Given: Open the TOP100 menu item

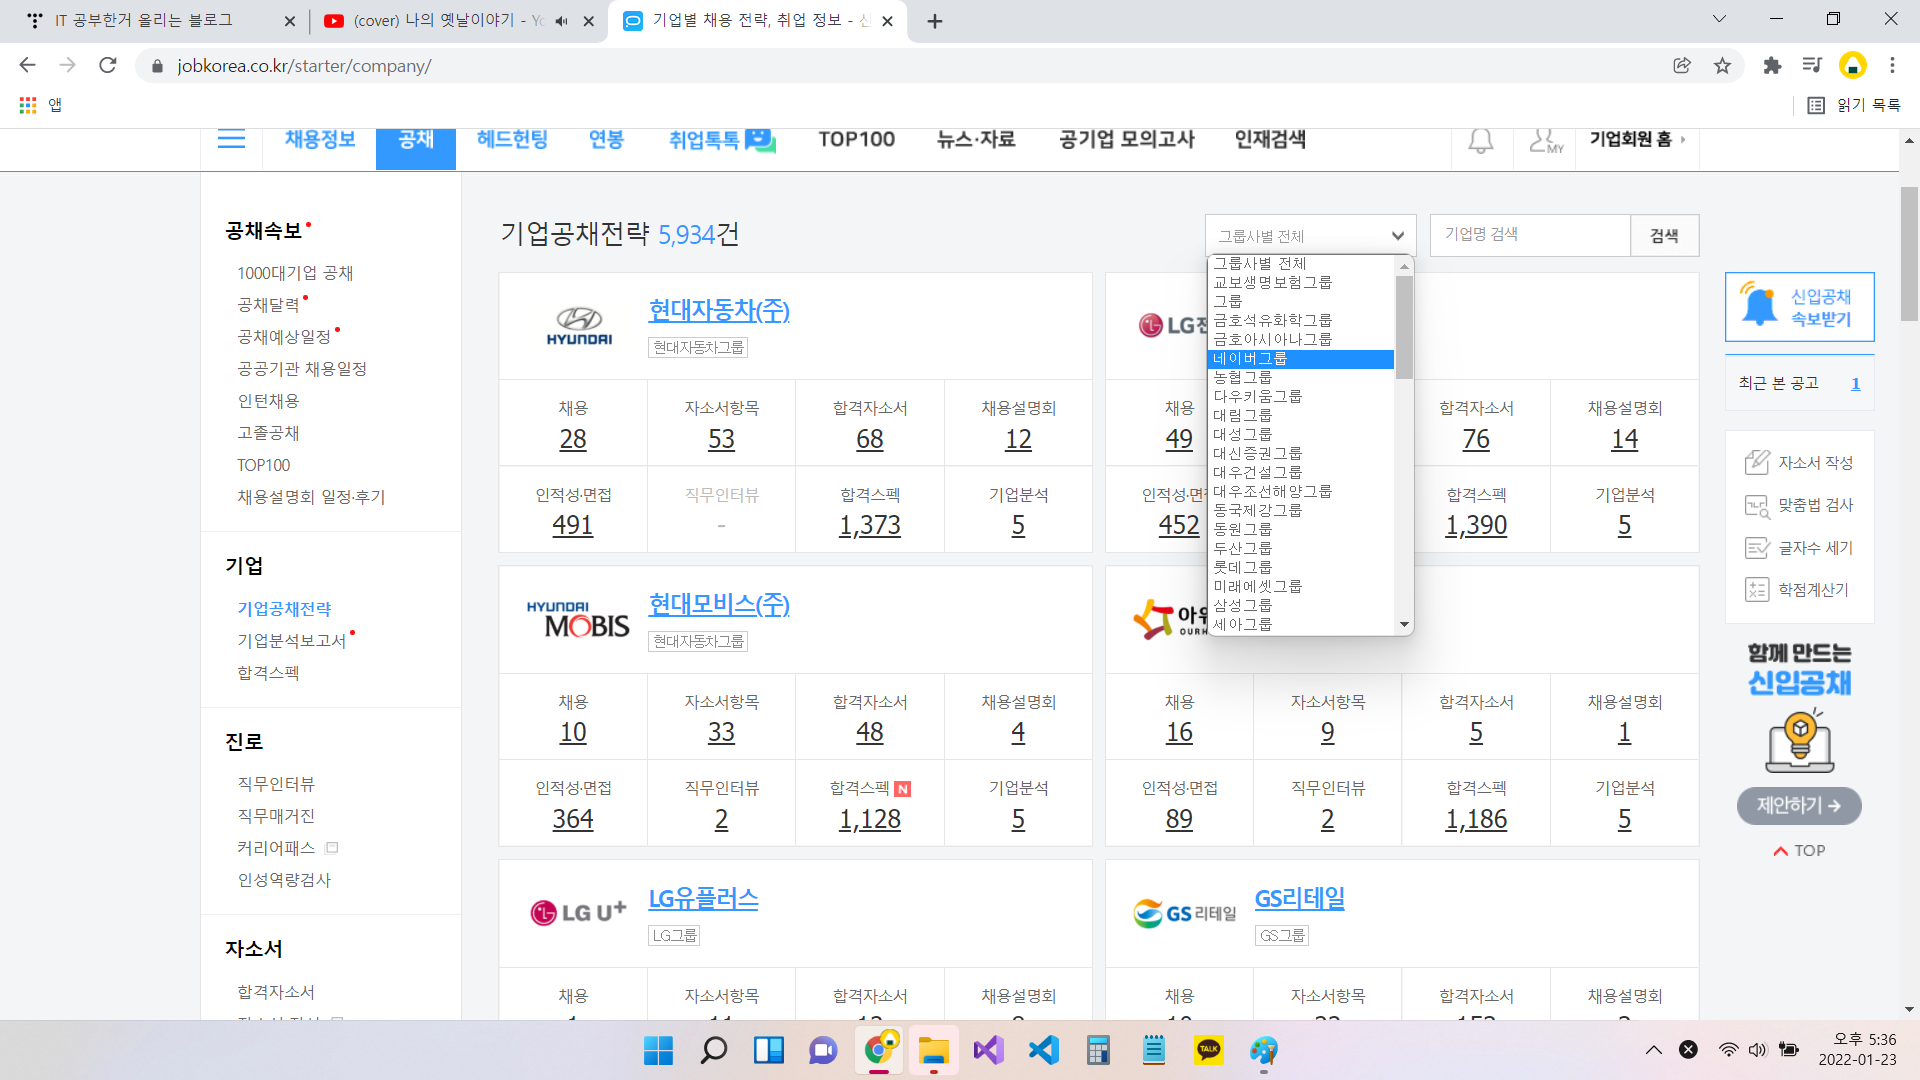Looking at the screenshot, I should (x=856, y=140).
